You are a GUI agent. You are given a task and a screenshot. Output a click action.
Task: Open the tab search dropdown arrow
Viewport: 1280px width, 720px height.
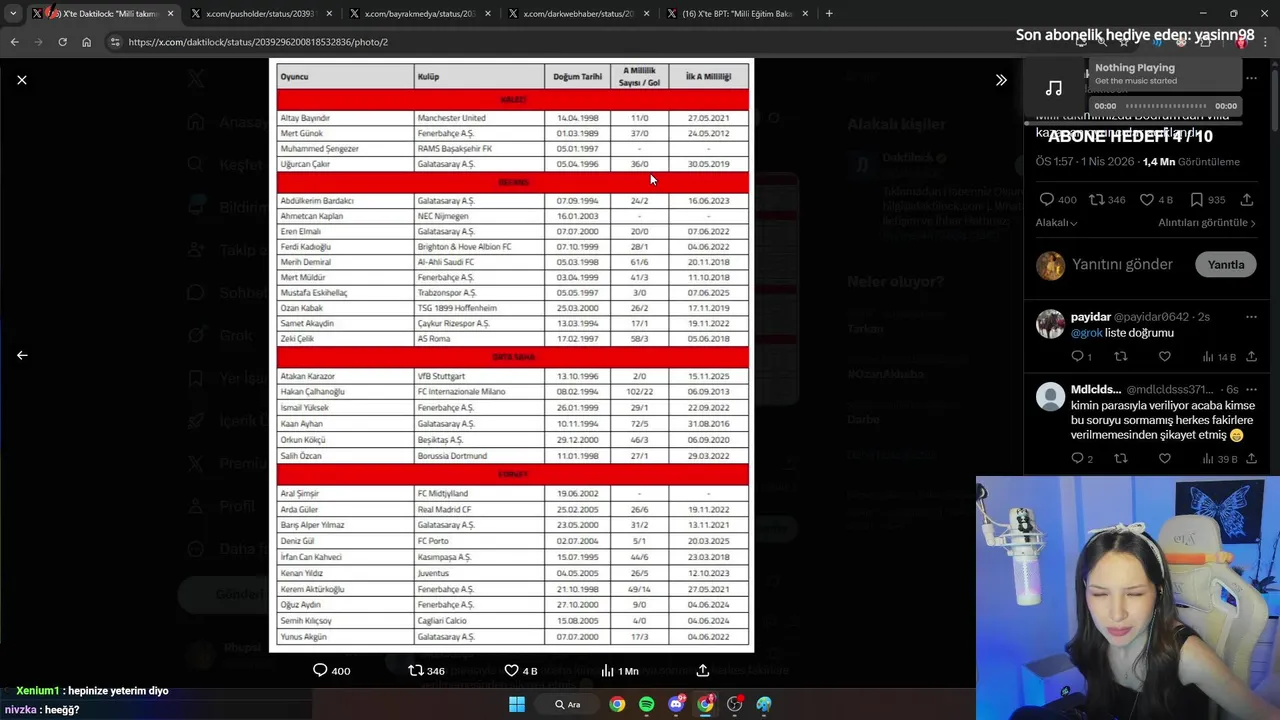tap(12, 13)
